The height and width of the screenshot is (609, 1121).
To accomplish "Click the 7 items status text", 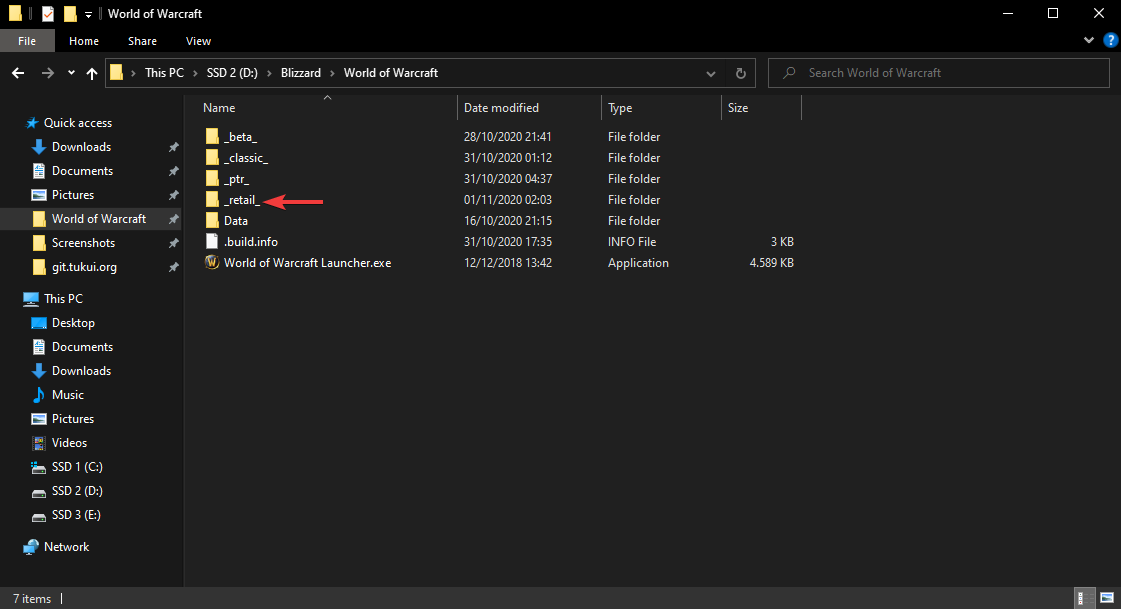I will tap(32, 598).
